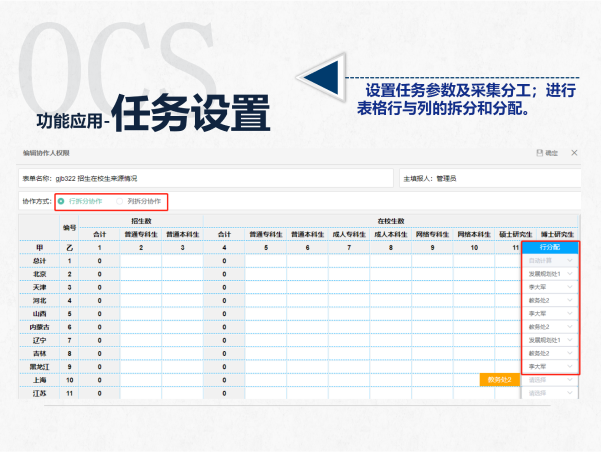Click the orange 教务处2 tag
This screenshot has height=452, width=602.
pyautogui.click(x=500, y=380)
